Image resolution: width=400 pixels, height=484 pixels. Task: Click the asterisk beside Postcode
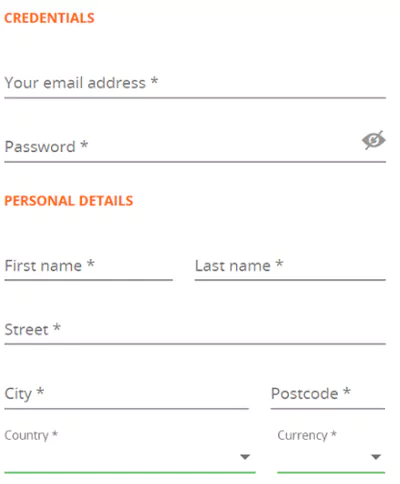pos(347,391)
